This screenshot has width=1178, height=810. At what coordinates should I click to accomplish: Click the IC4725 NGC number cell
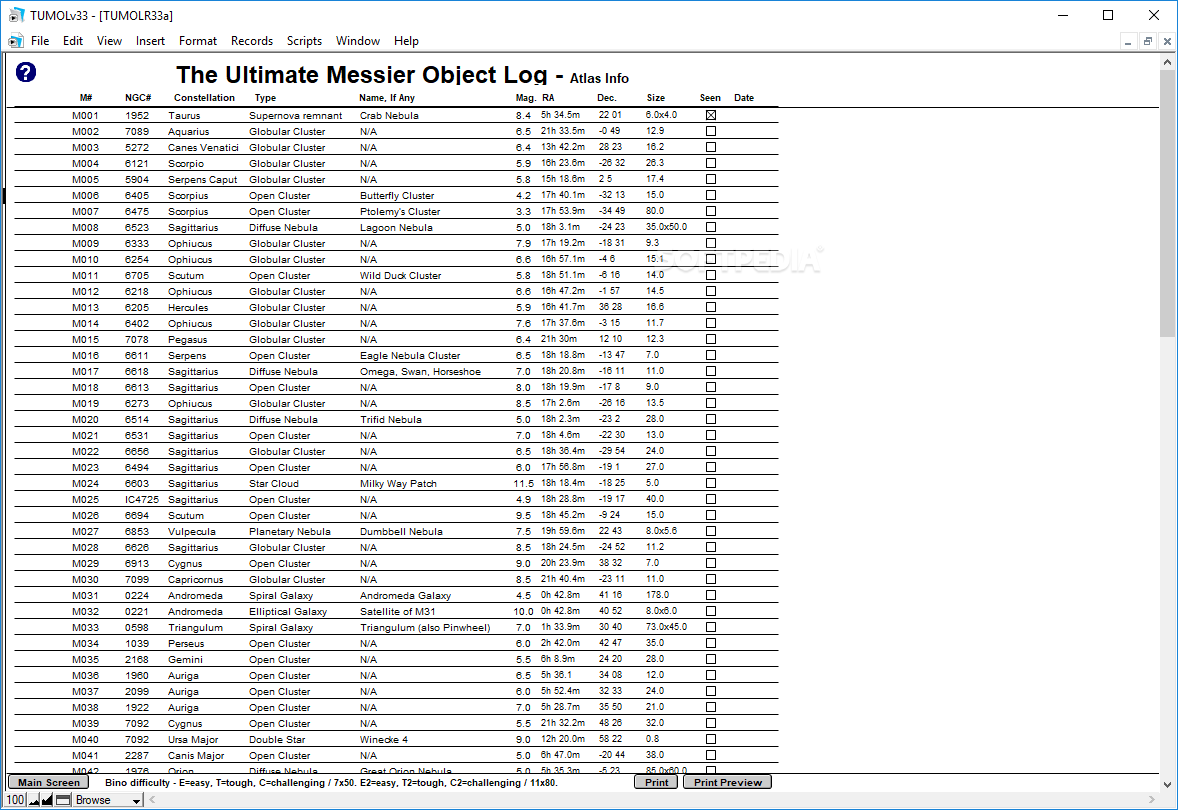point(142,499)
